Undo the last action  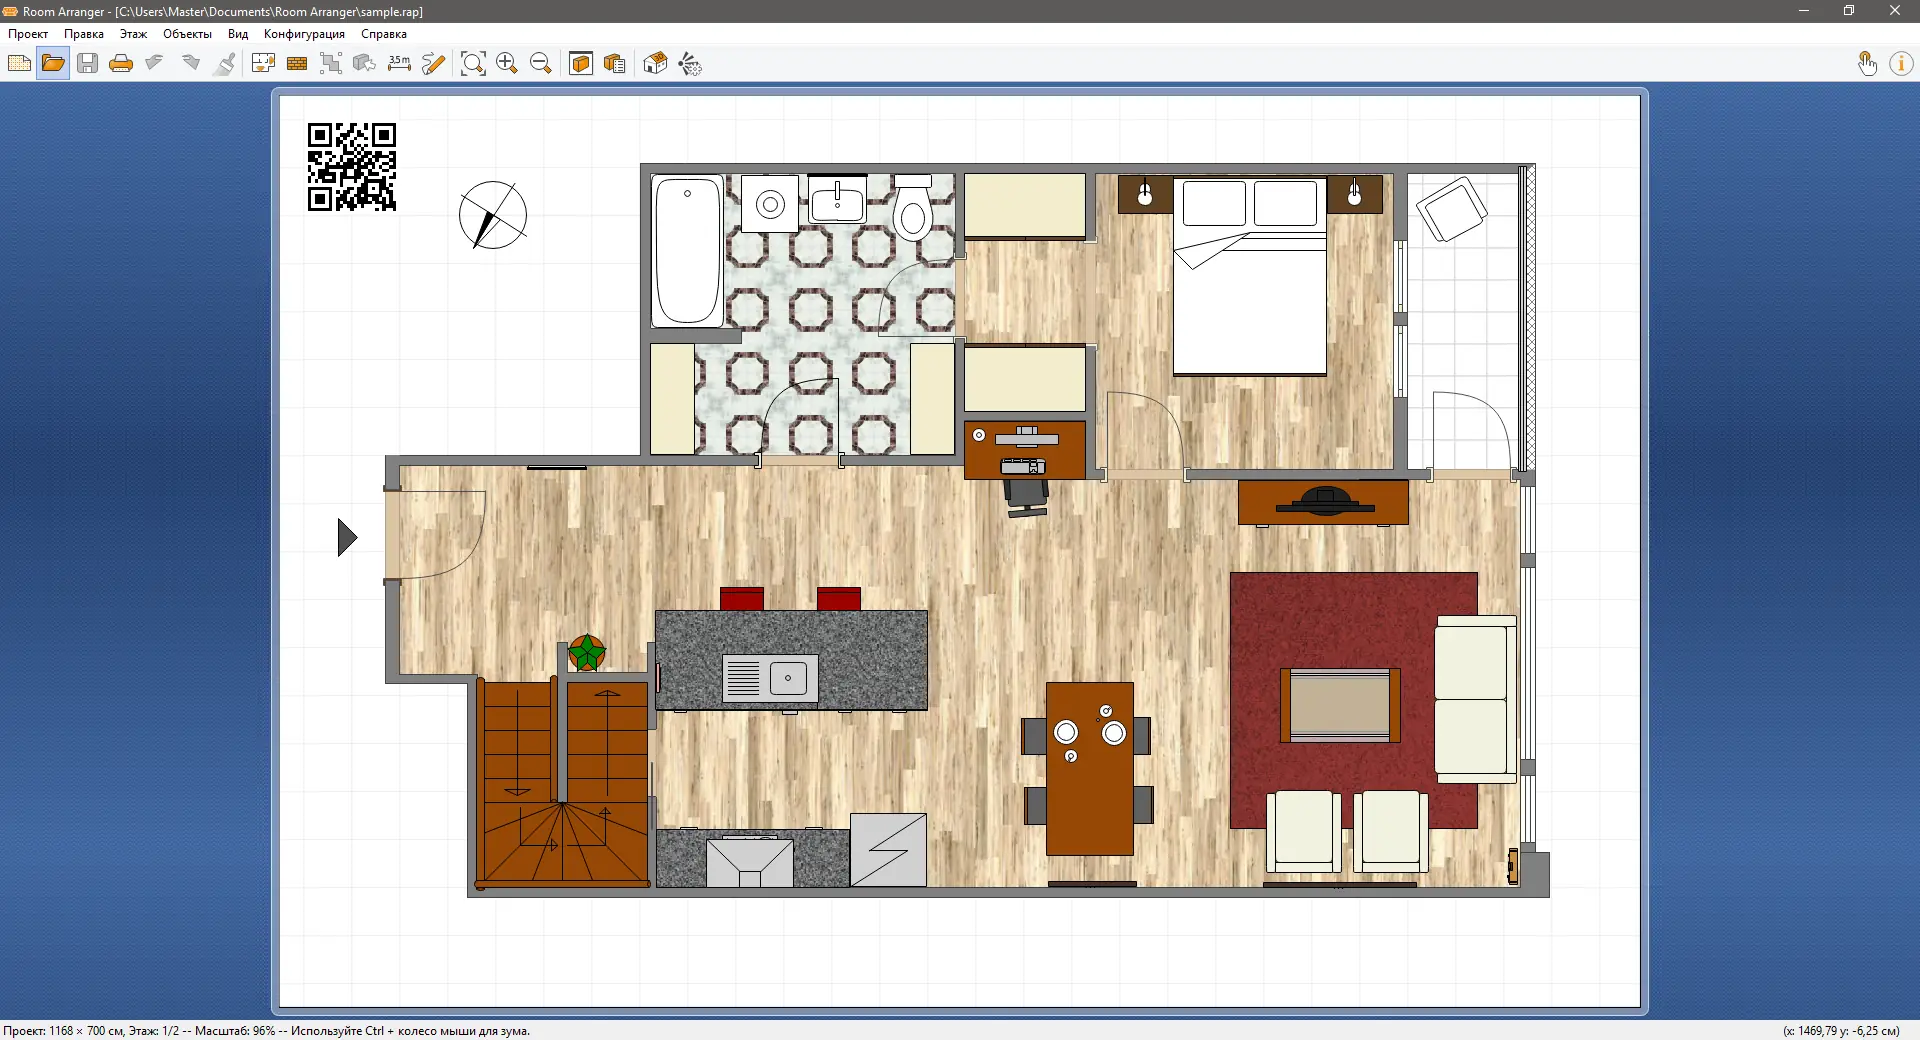(x=154, y=63)
